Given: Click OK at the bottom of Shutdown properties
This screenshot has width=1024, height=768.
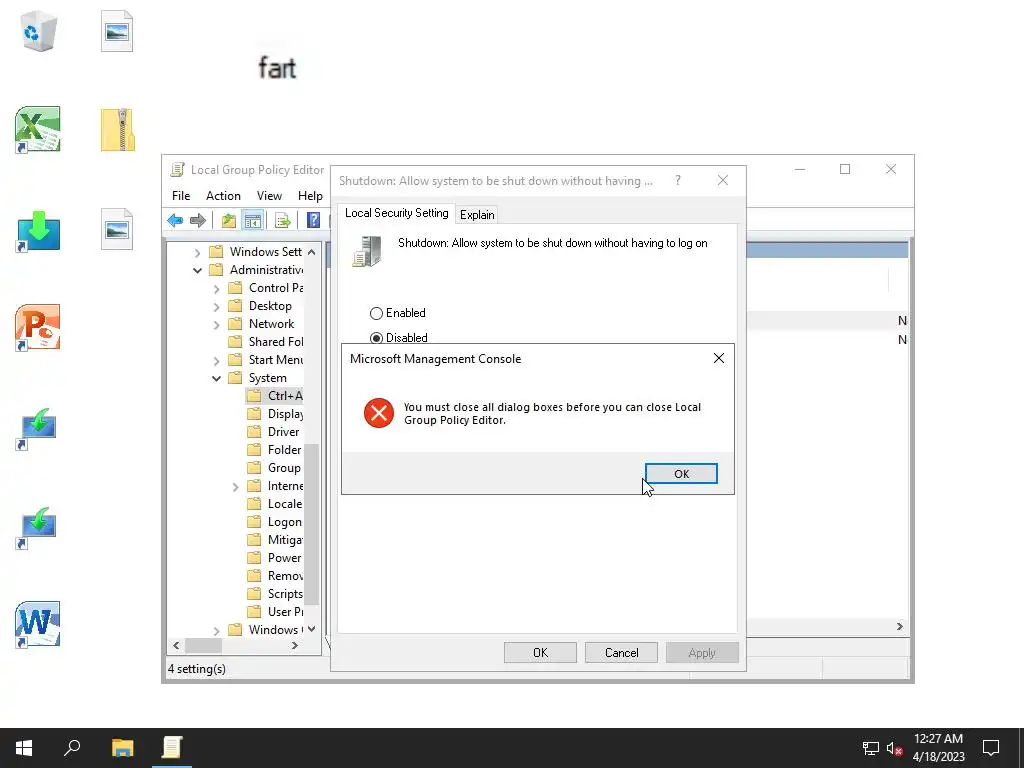Looking at the screenshot, I should click(x=540, y=652).
